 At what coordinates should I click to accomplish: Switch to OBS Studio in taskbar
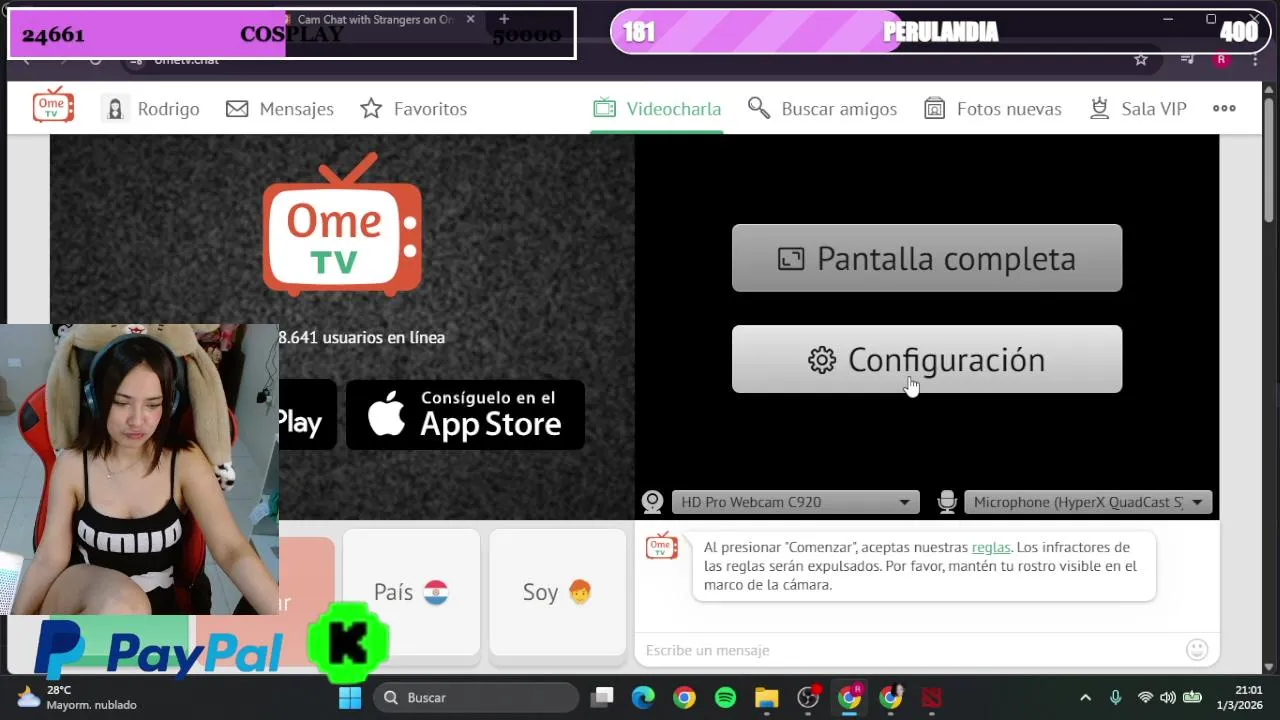[x=808, y=697]
